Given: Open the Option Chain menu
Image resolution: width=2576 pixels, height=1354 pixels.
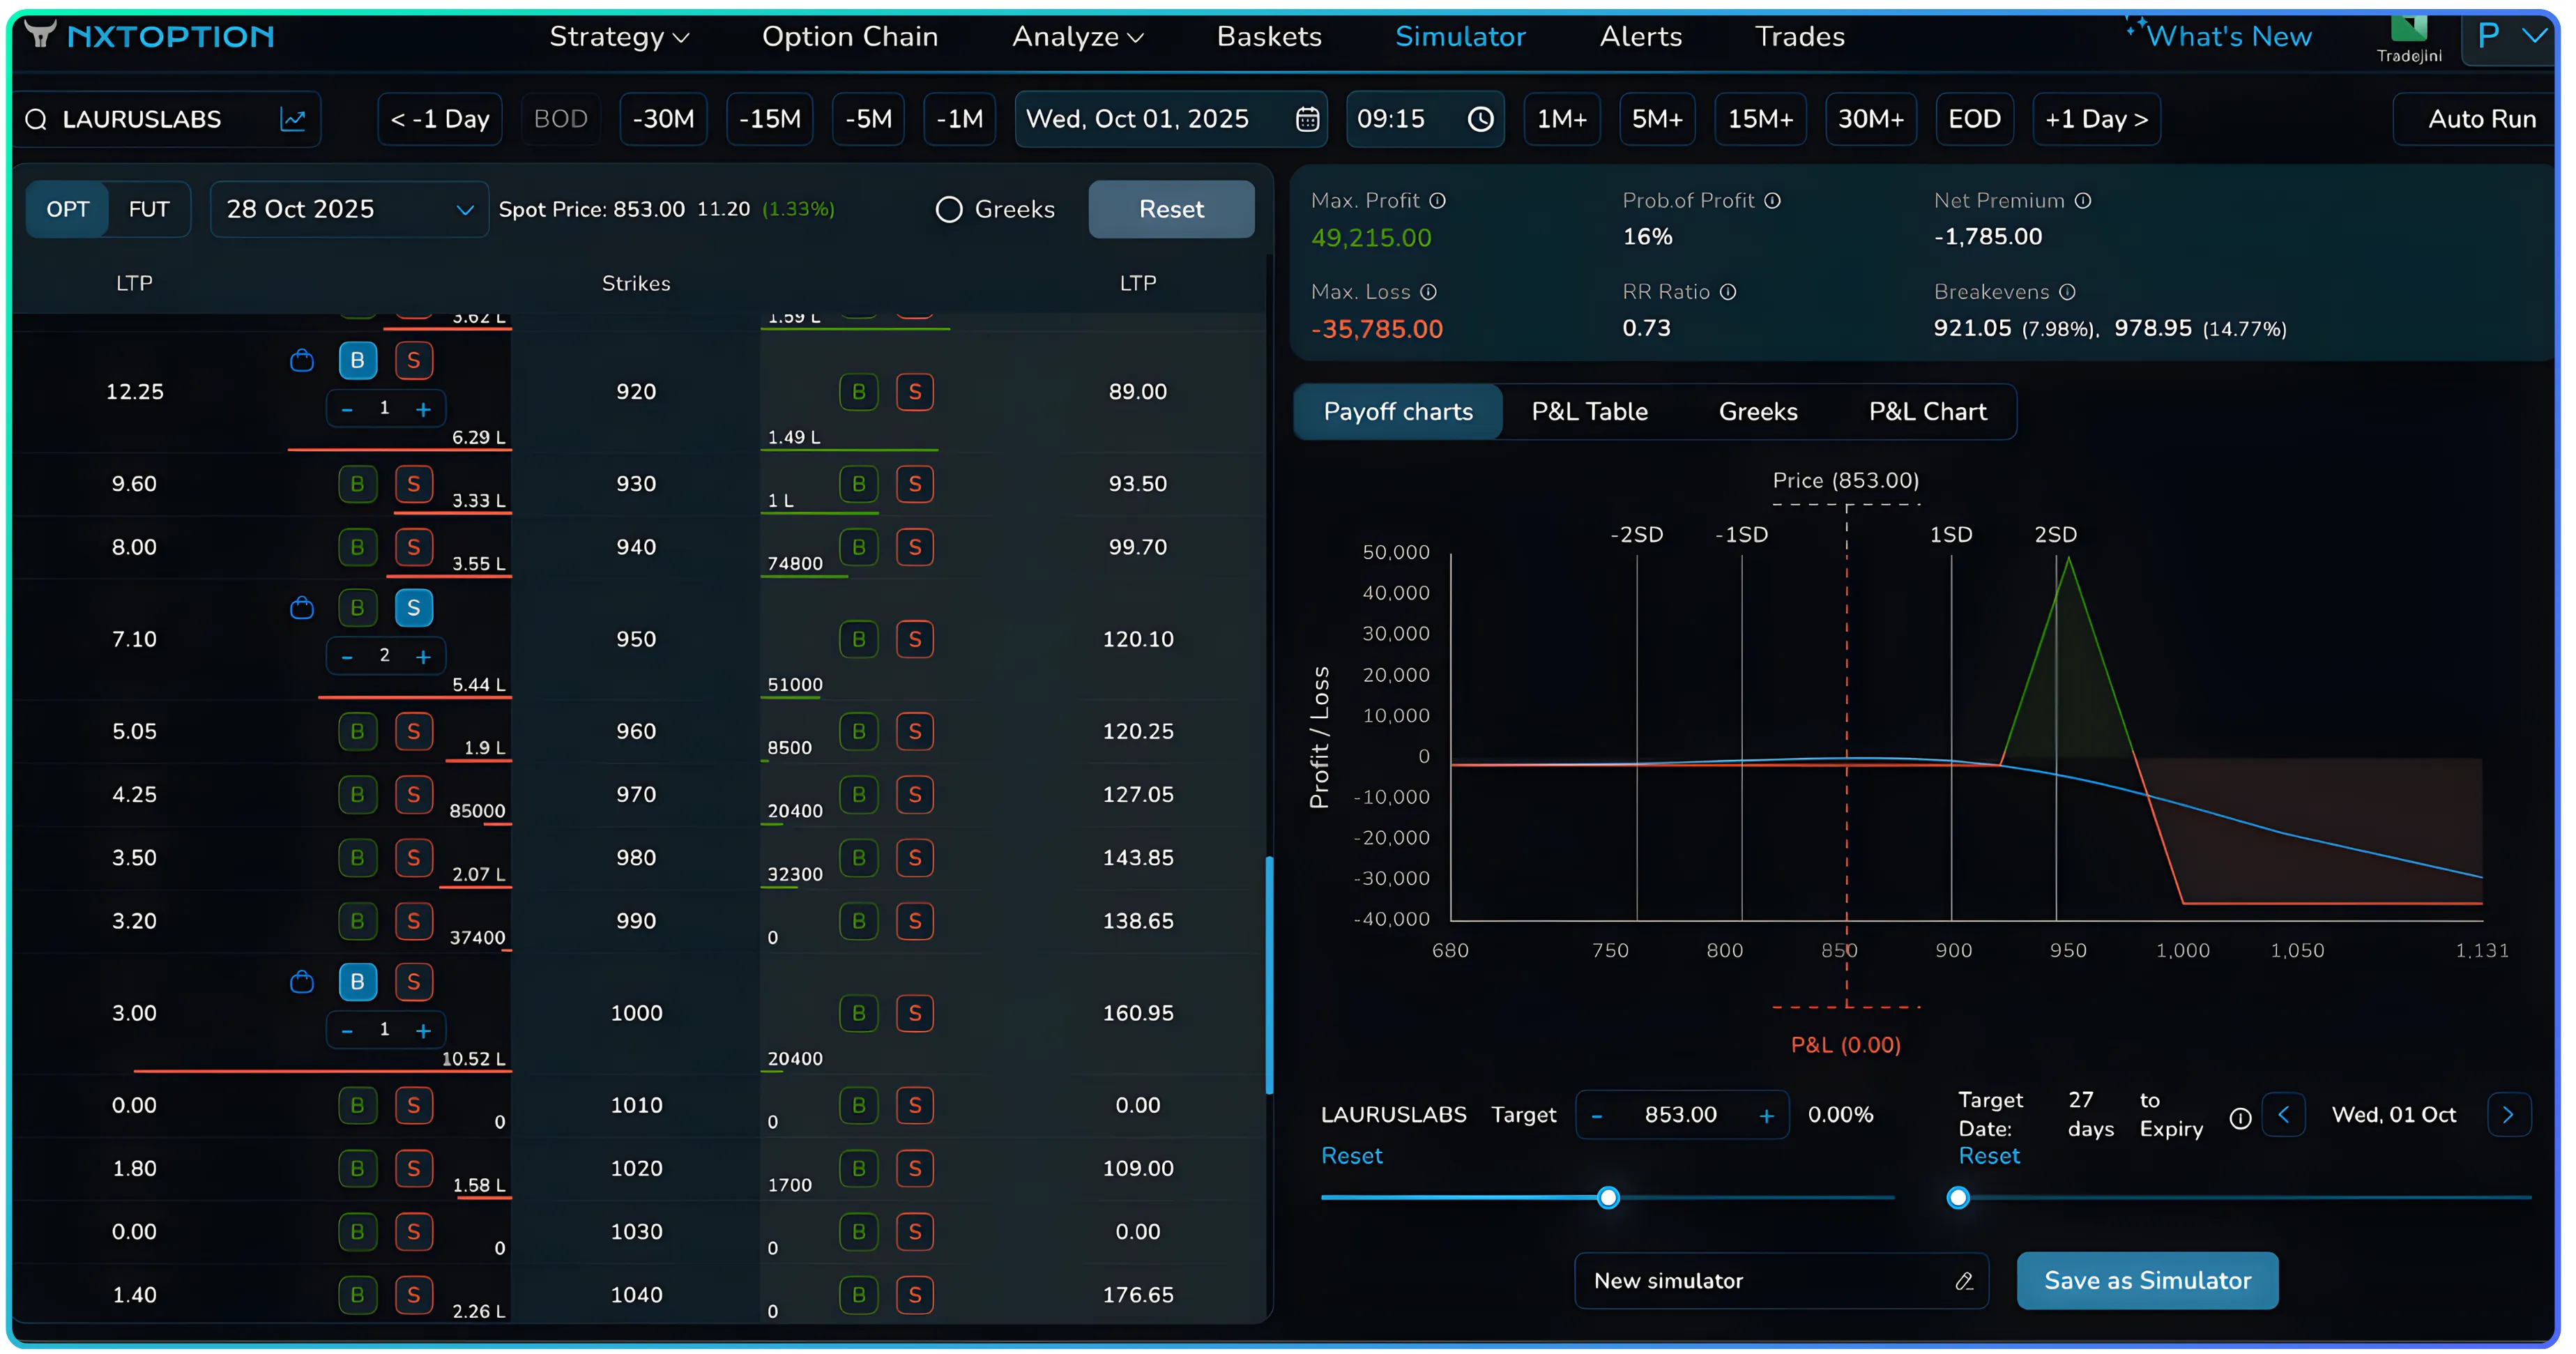Looking at the screenshot, I should click(850, 37).
